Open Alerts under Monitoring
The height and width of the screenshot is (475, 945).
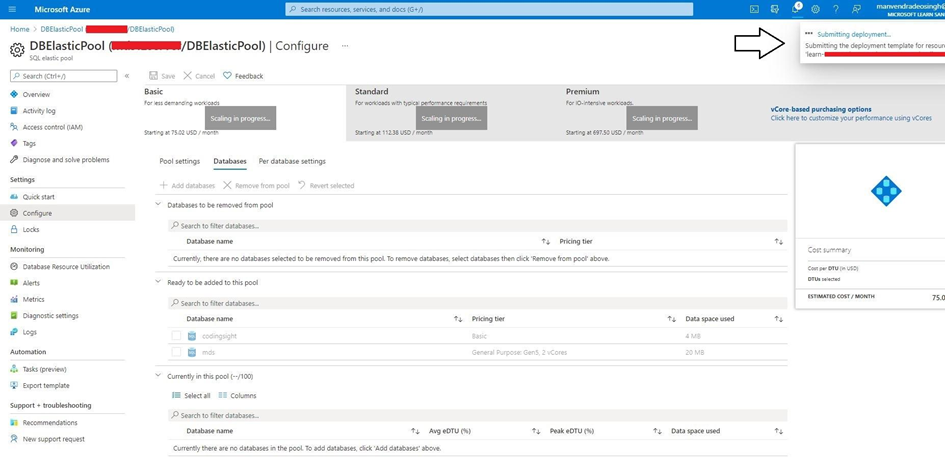click(31, 283)
